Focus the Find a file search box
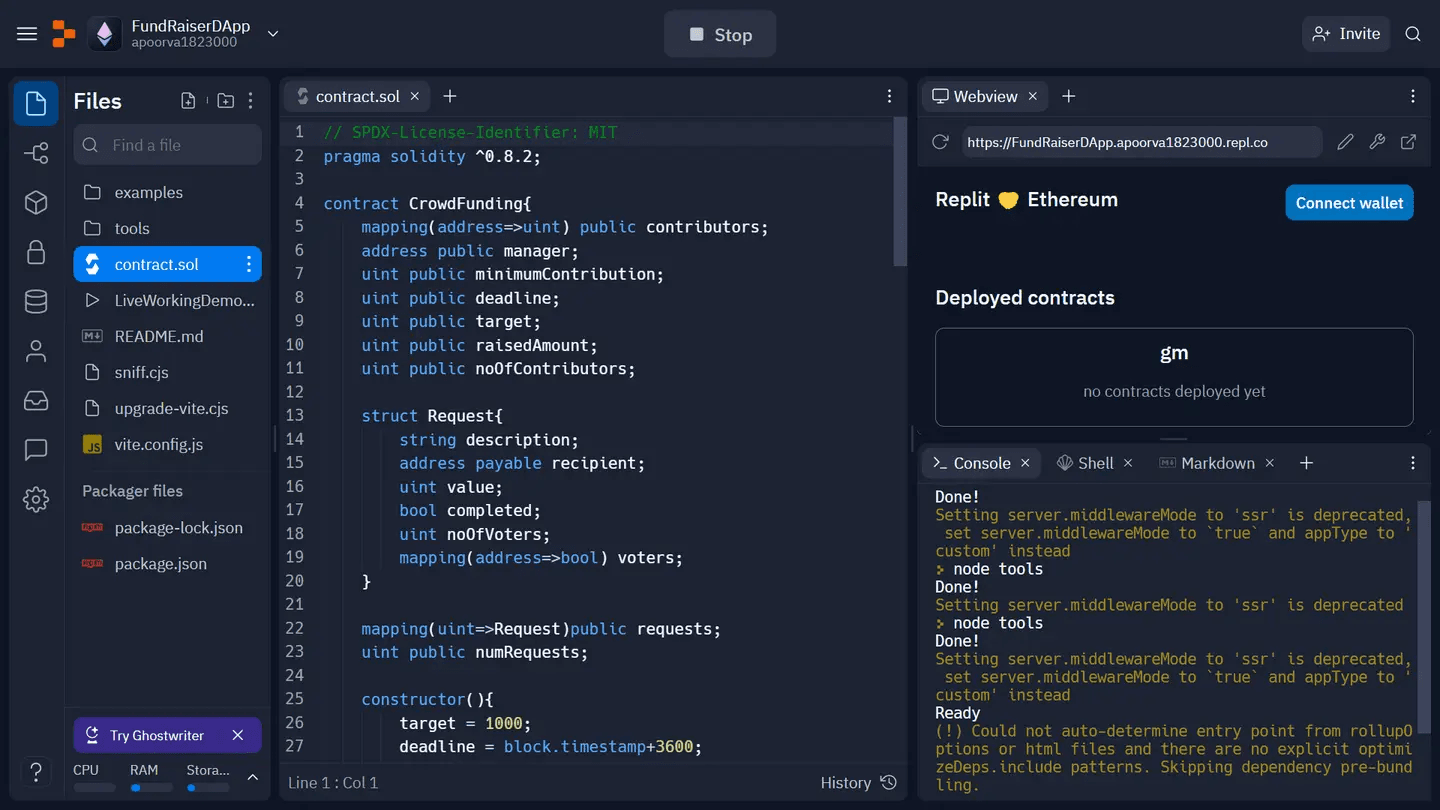The height and width of the screenshot is (810, 1440). (x=167, y=145)
